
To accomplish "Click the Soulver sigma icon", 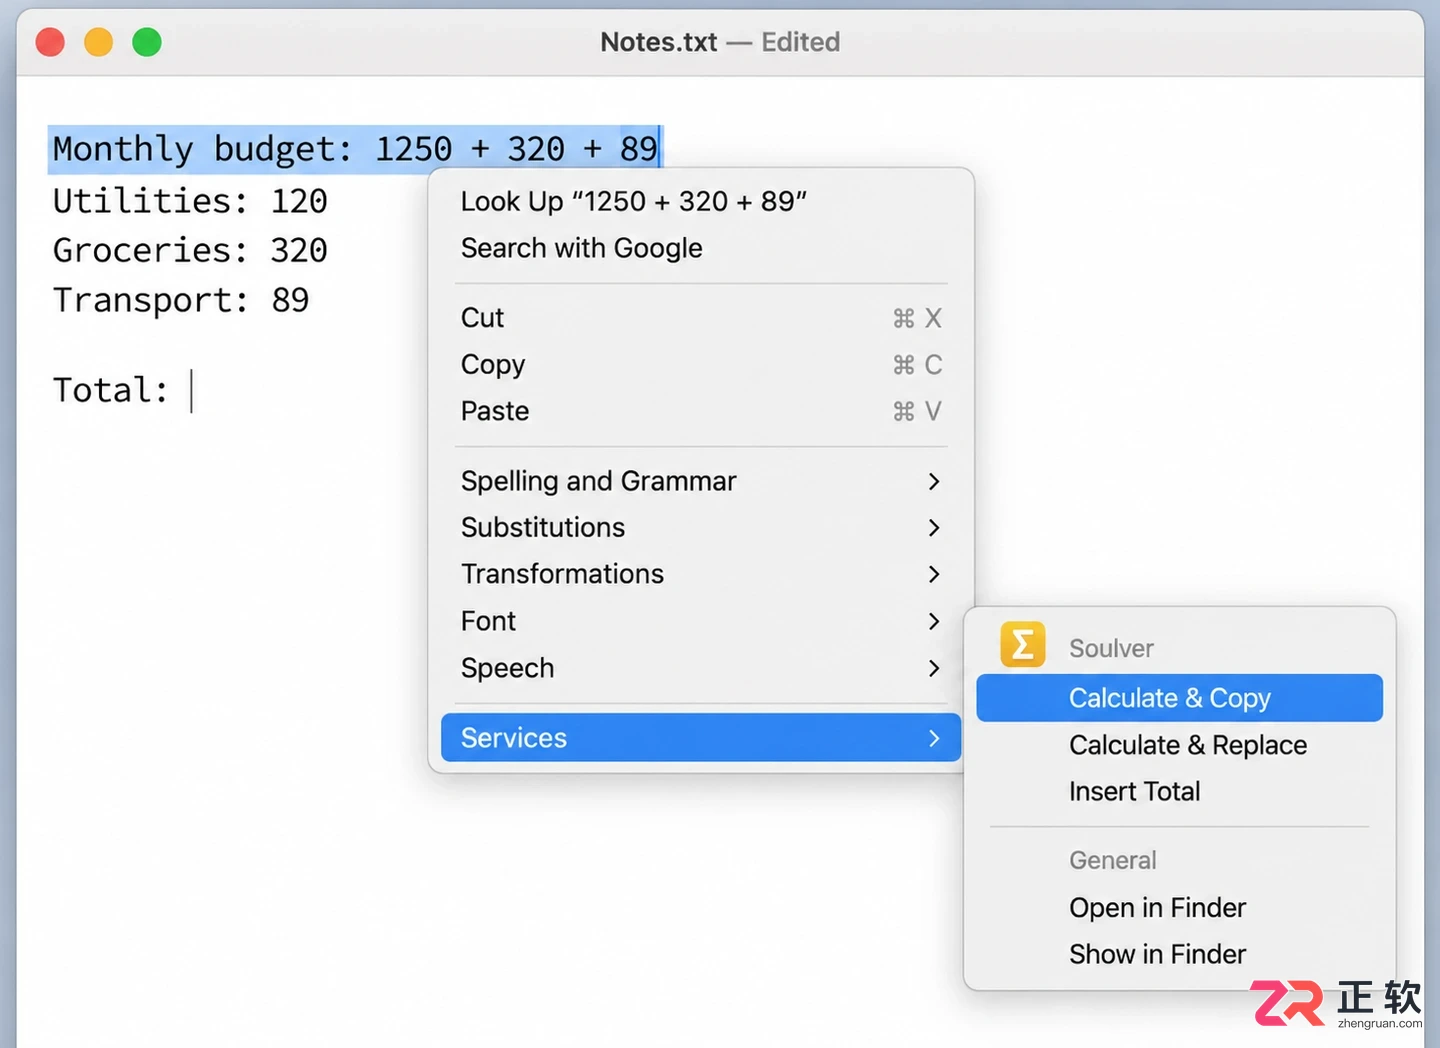I will [1022, 645].
